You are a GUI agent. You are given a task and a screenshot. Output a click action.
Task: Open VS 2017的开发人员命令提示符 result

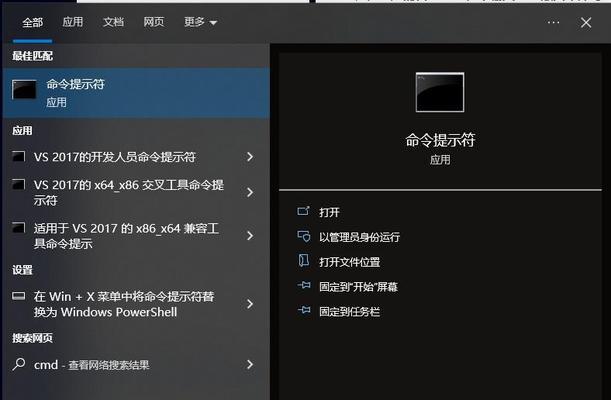115,157
